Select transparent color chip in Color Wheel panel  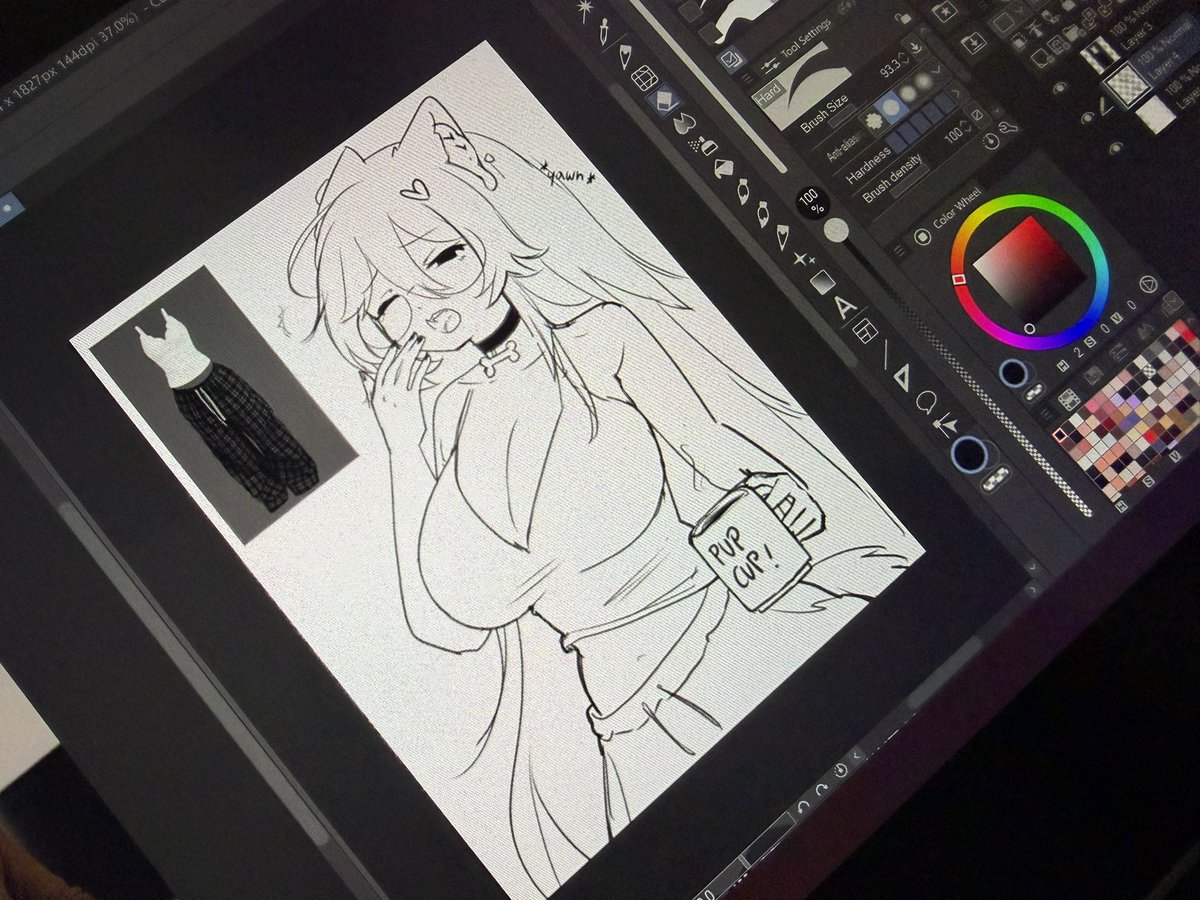coord(1034,391)
